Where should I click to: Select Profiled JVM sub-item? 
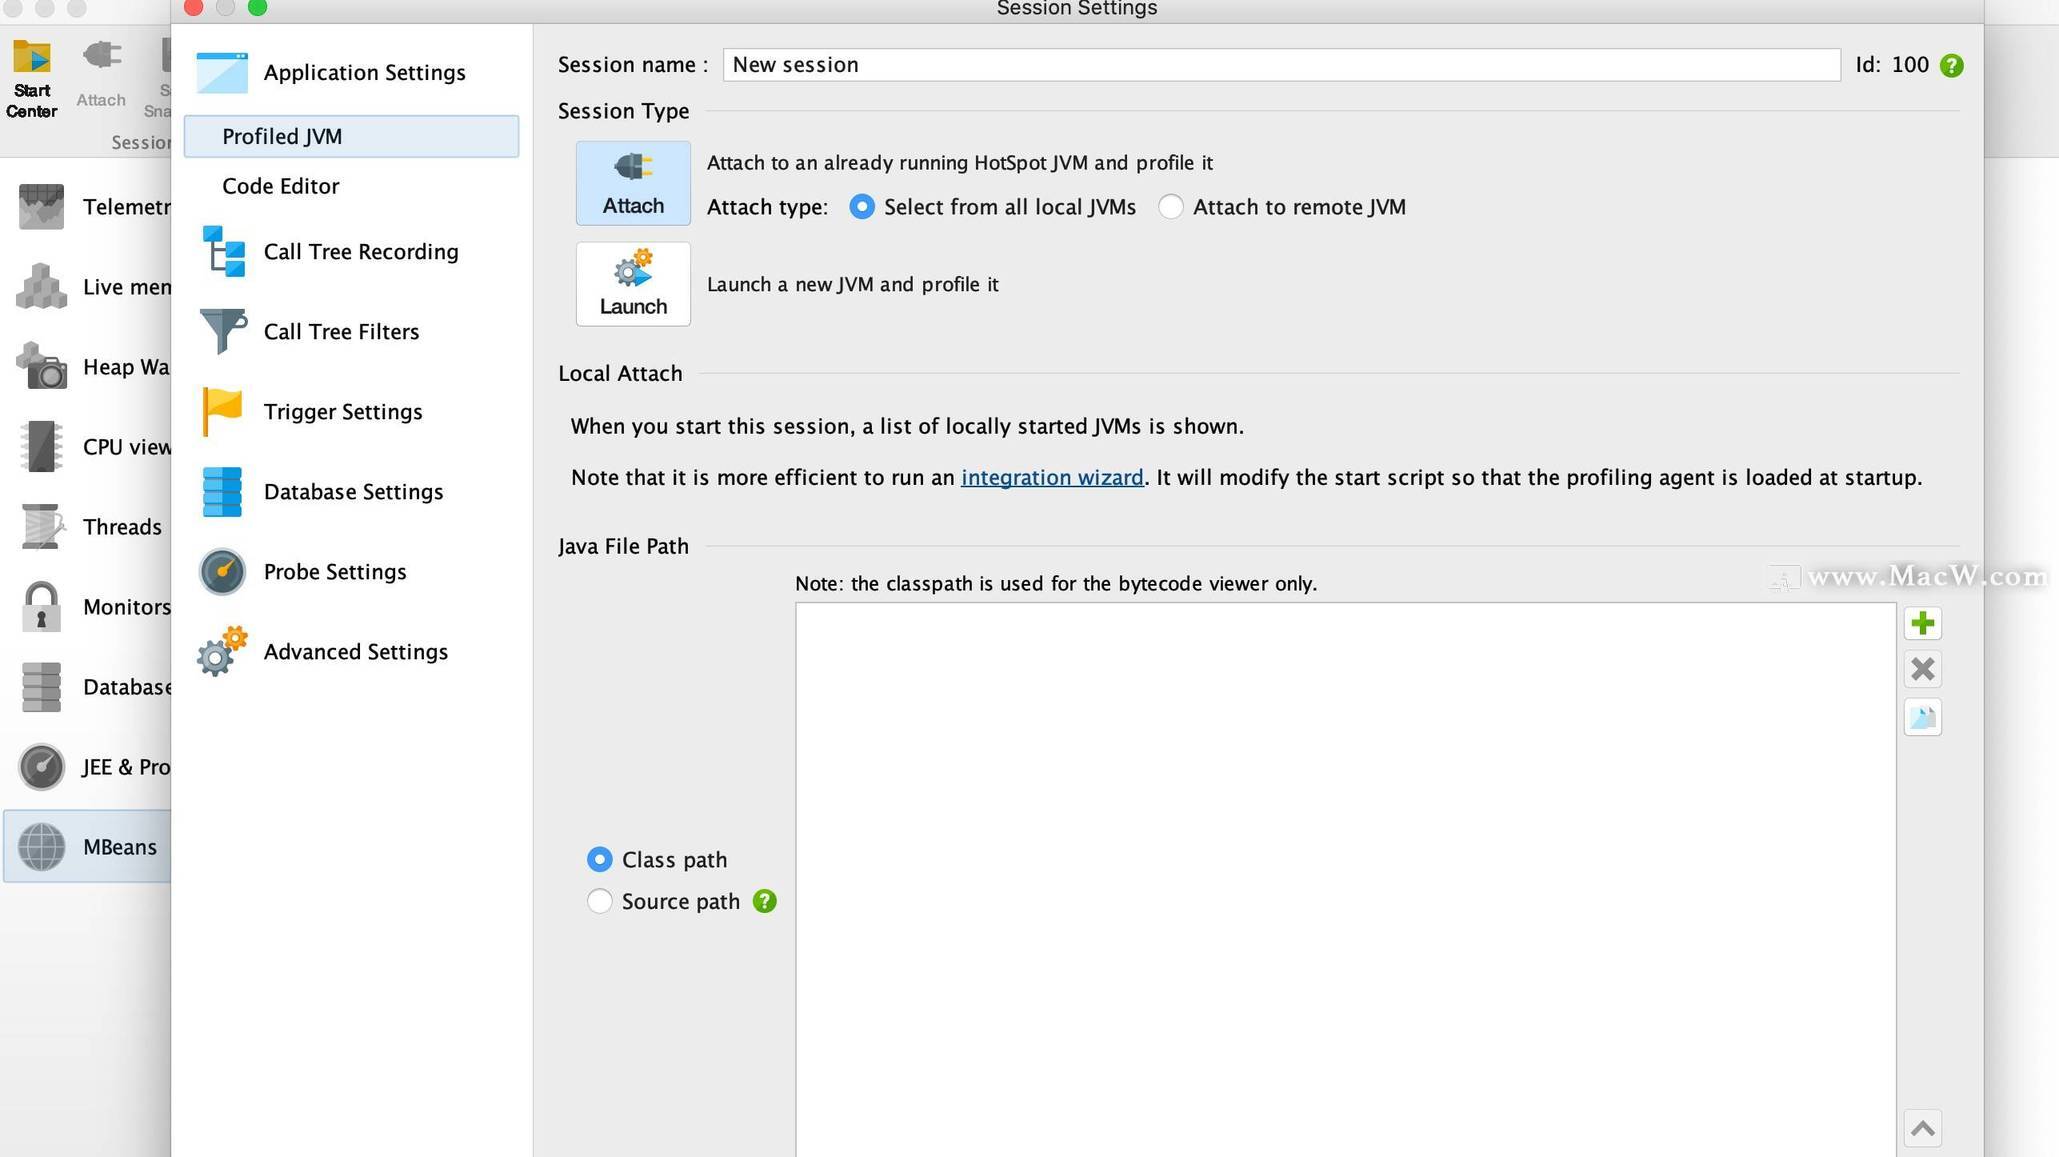pos(282,137)
